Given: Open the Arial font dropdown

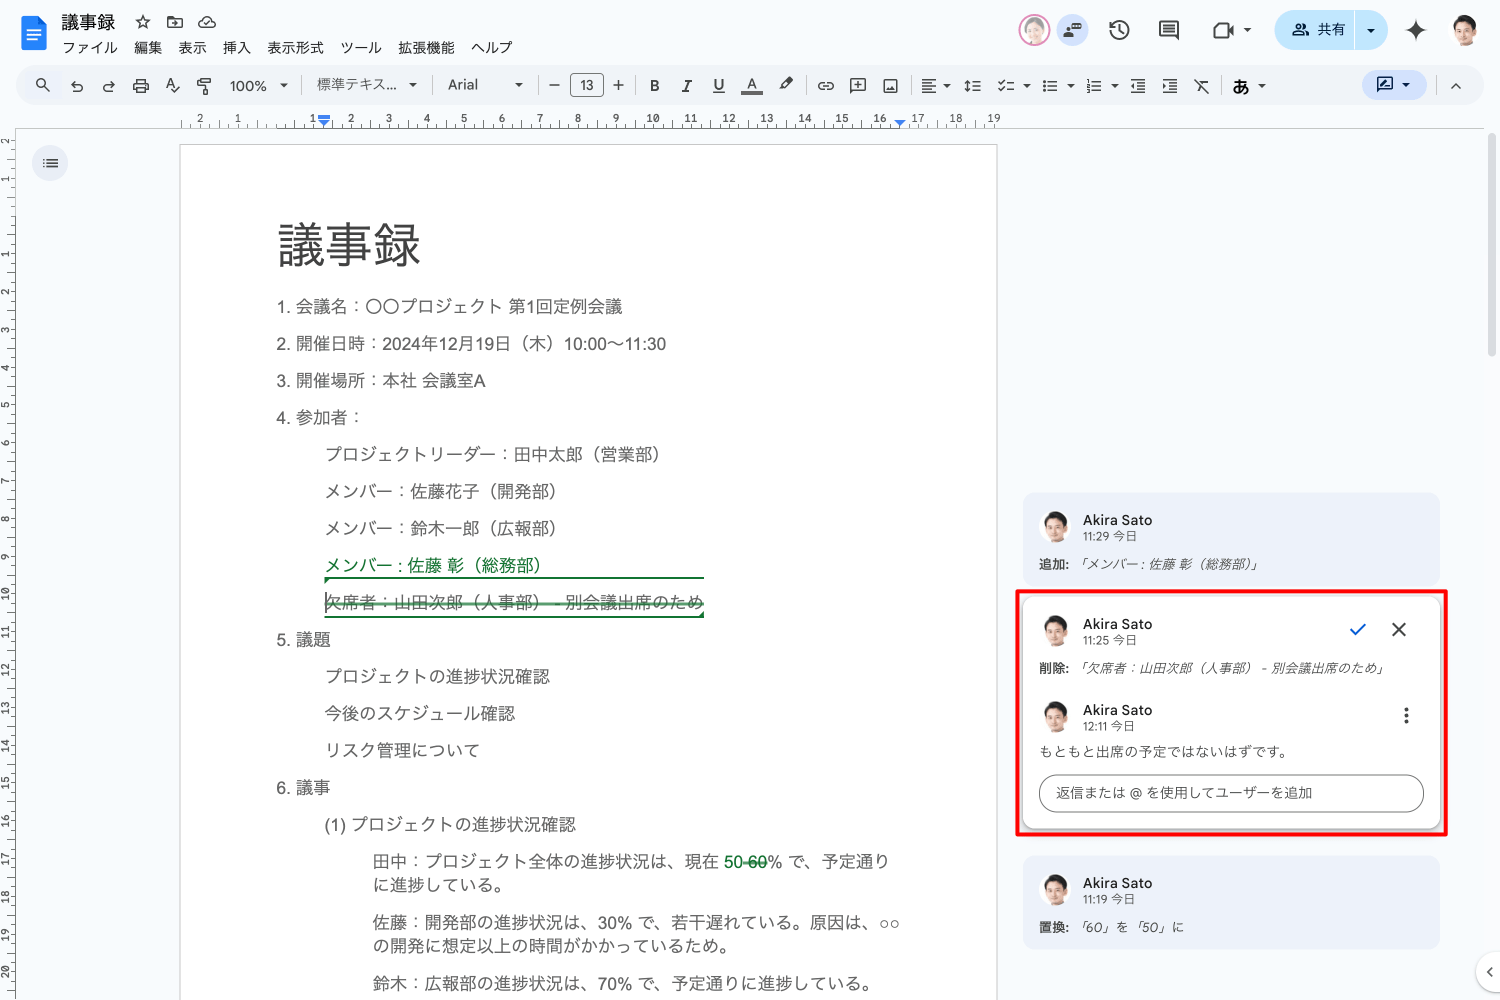Looking at the screenshot, I should pos(486,86).
